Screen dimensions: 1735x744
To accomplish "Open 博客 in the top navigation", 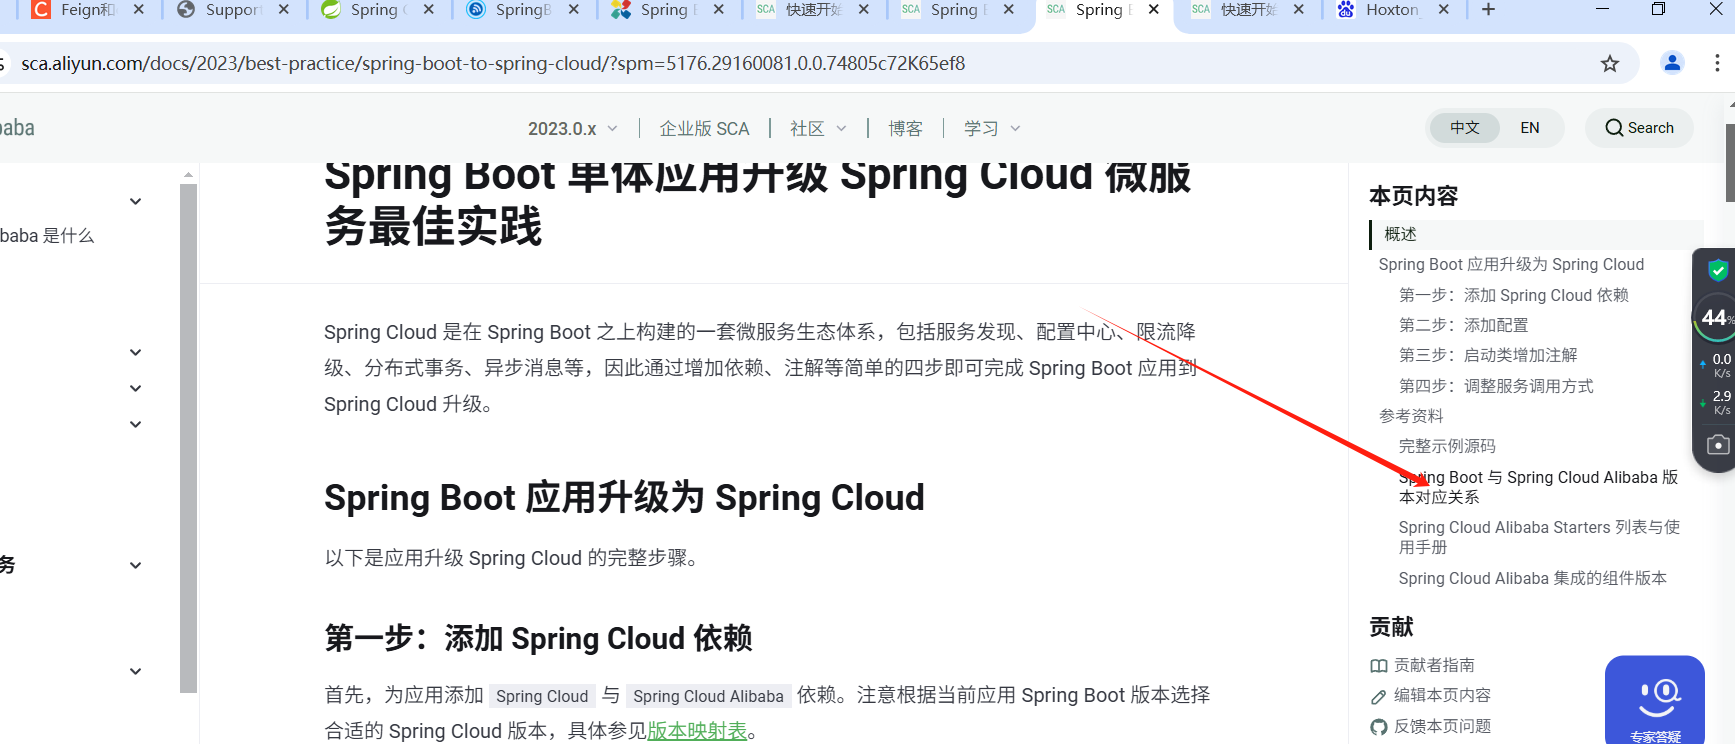I will click(x=905, y=129).
